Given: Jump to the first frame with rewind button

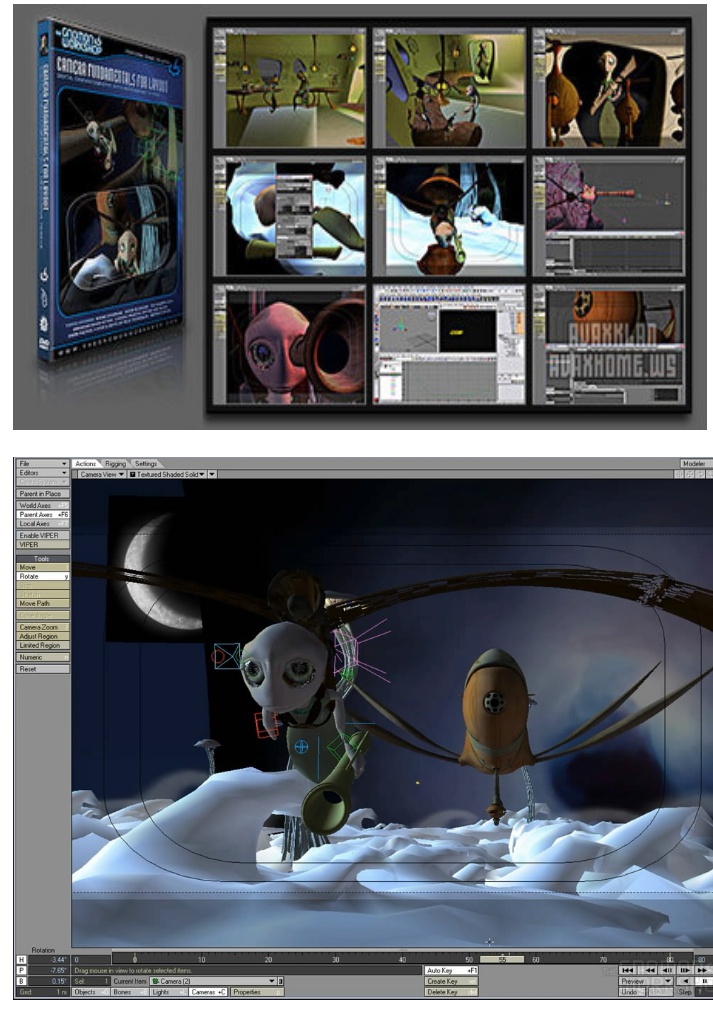Looking at the screenshot, I should coord(628,970).
